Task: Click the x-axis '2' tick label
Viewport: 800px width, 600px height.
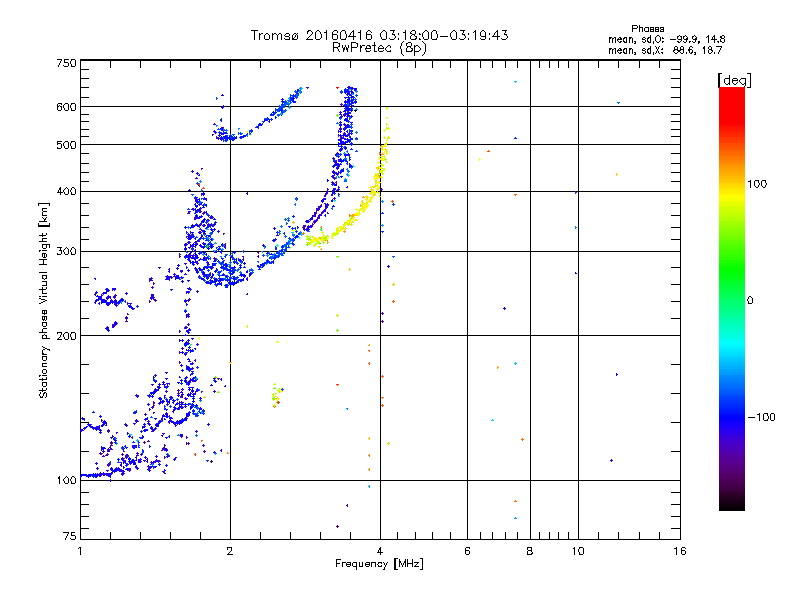Action: tap(230, 551)
